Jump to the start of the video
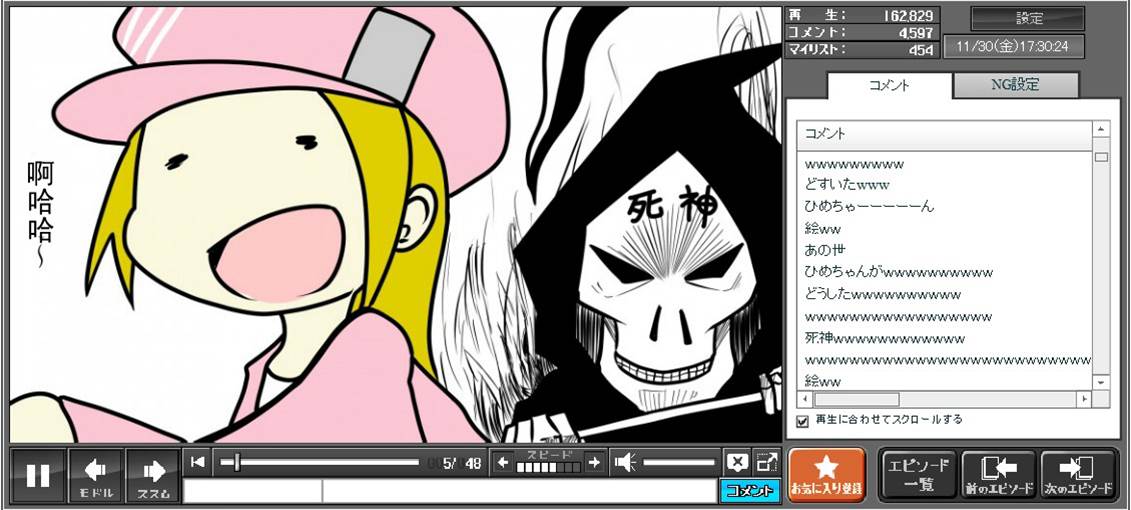Screen dimensions: 1131x510 click(198, 462)
